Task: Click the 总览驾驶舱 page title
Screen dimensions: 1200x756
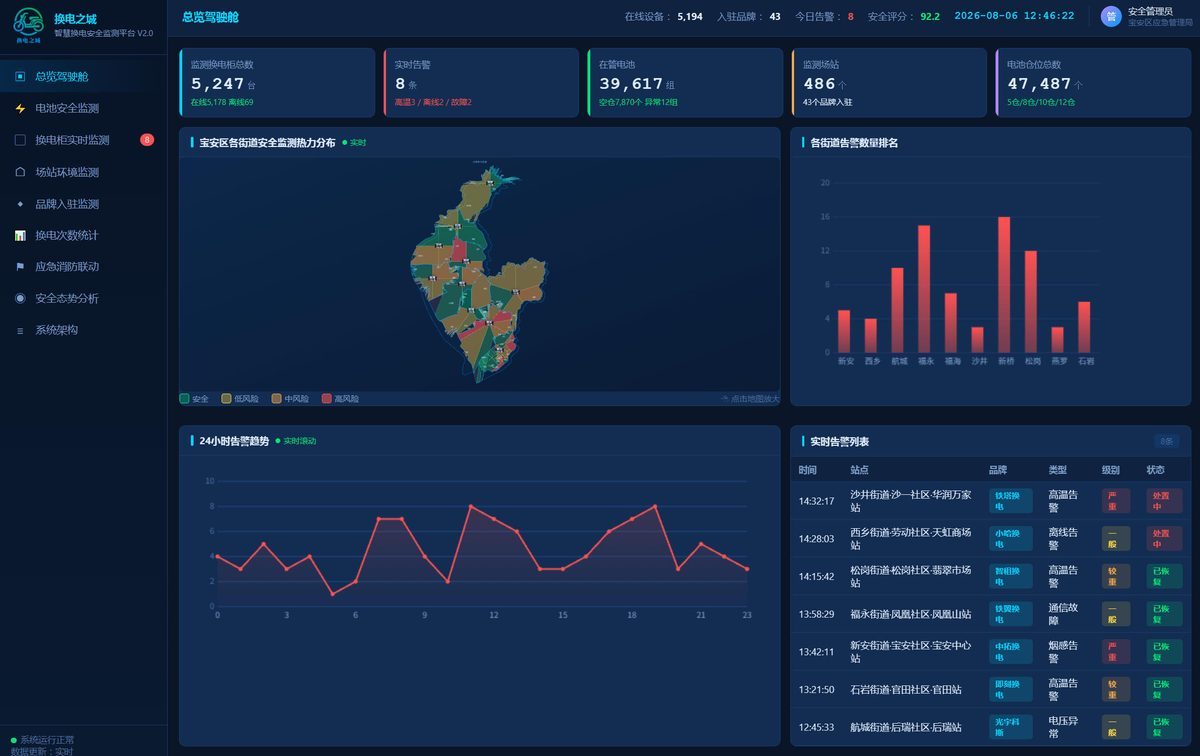Action: coord(210,16)
